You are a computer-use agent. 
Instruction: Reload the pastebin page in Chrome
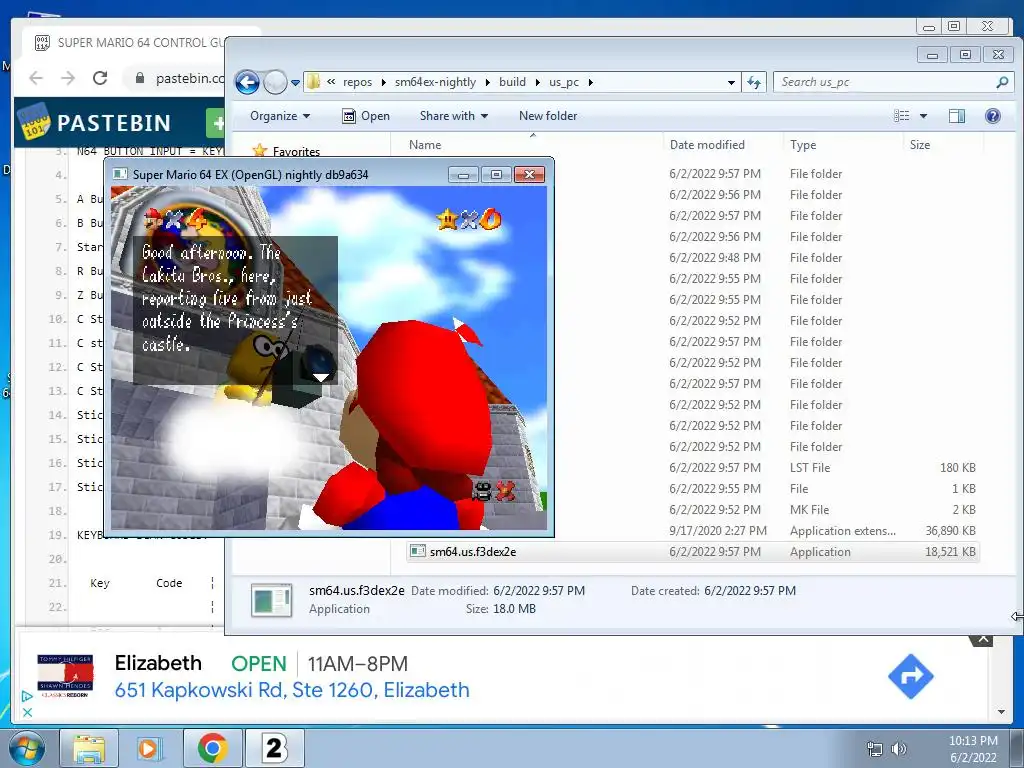[100, 78]
